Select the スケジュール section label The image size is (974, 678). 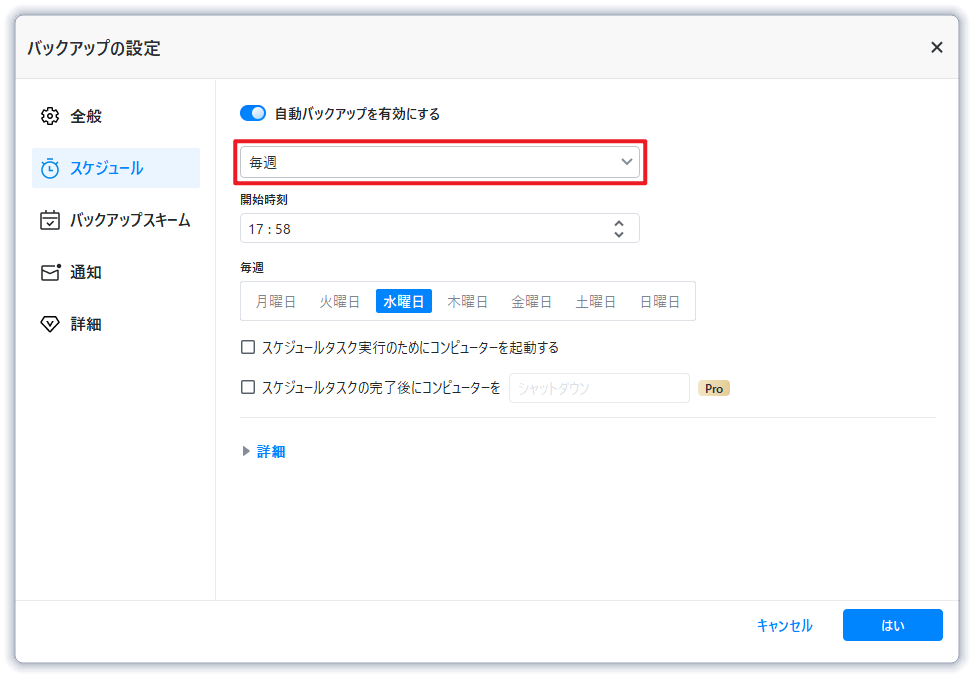106,168
